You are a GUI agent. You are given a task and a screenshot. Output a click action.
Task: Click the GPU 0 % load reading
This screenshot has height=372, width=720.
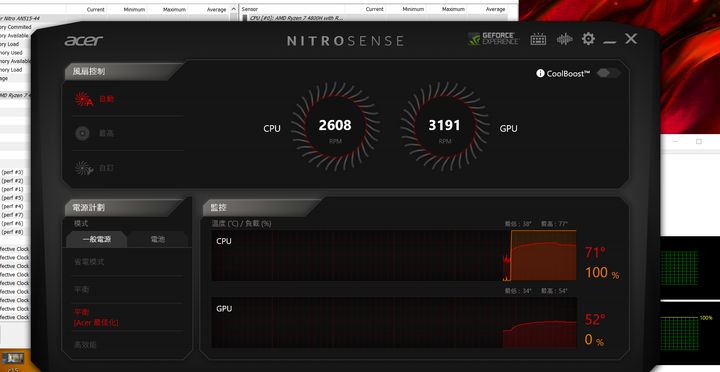(594, 340)
